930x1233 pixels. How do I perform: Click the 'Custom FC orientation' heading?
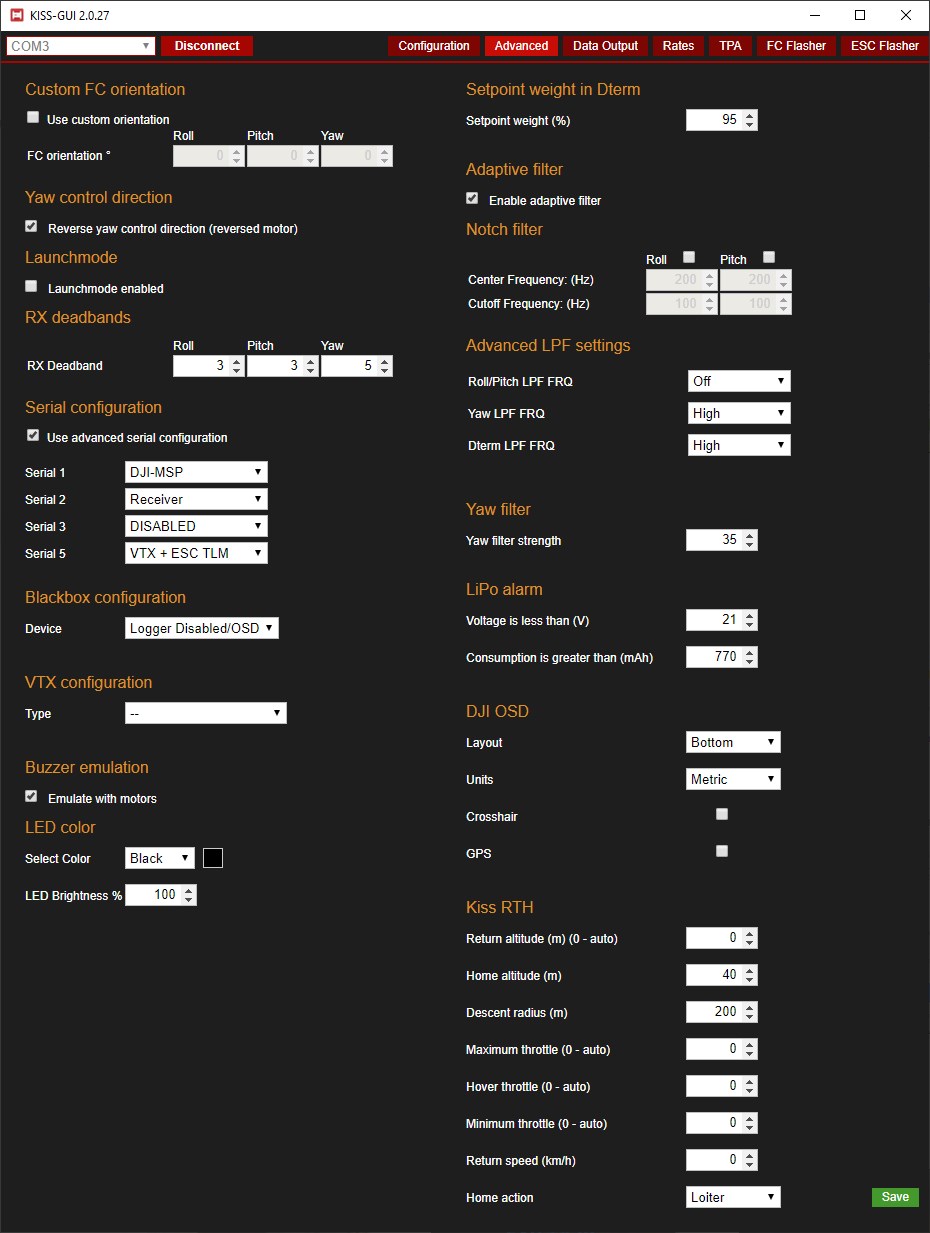(x=105, y=89)
